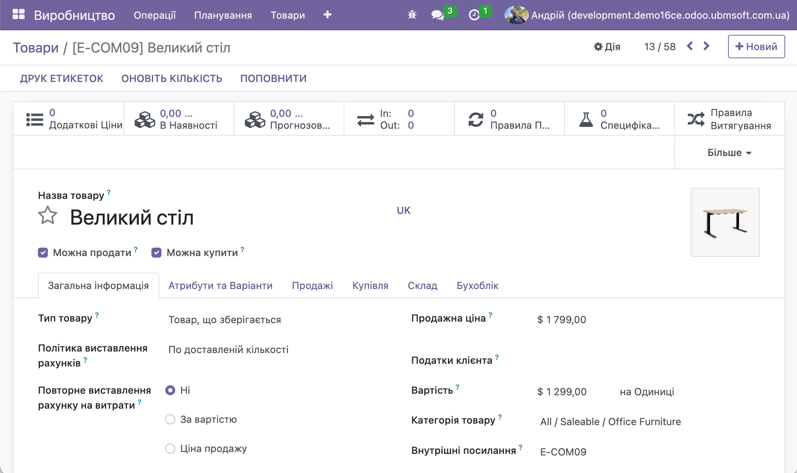
Task: Go to next record arrow
Action: [706, 46]
